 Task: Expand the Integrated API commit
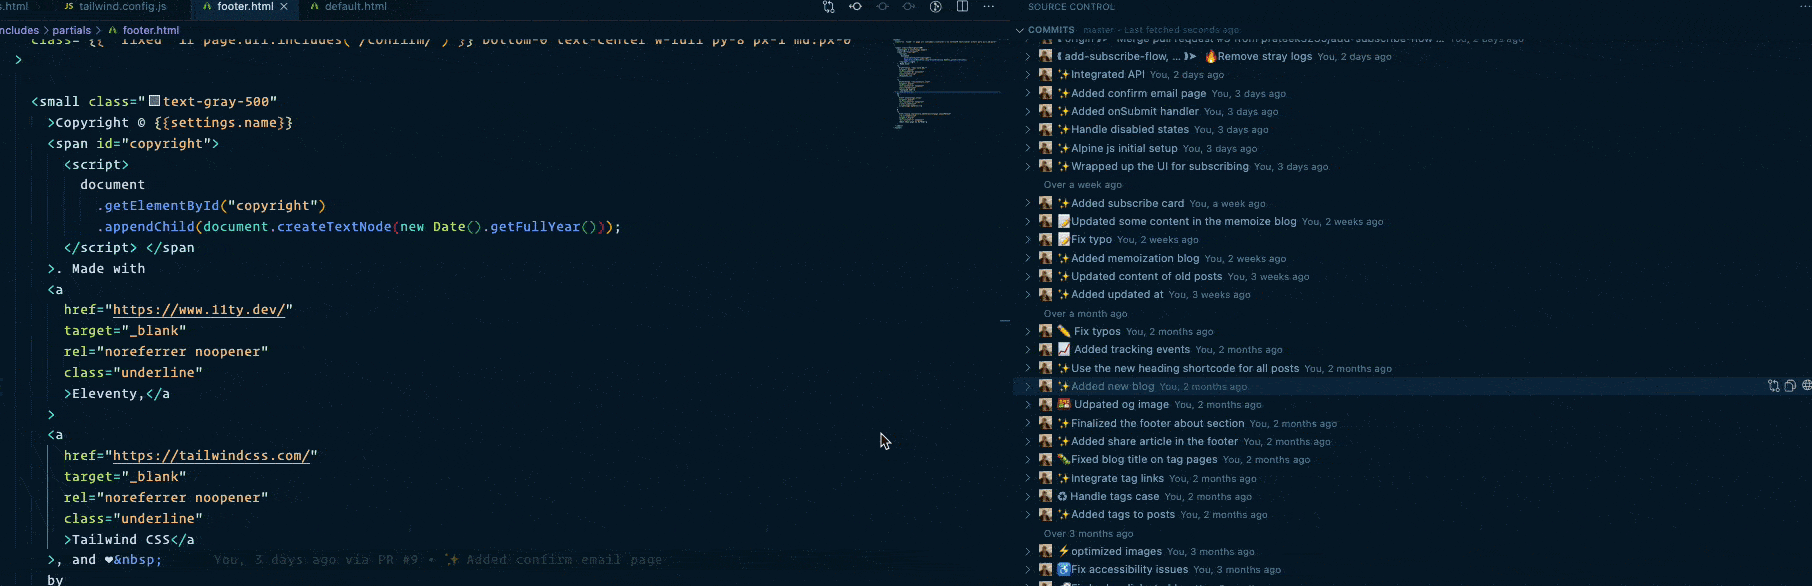point(1027,75)
